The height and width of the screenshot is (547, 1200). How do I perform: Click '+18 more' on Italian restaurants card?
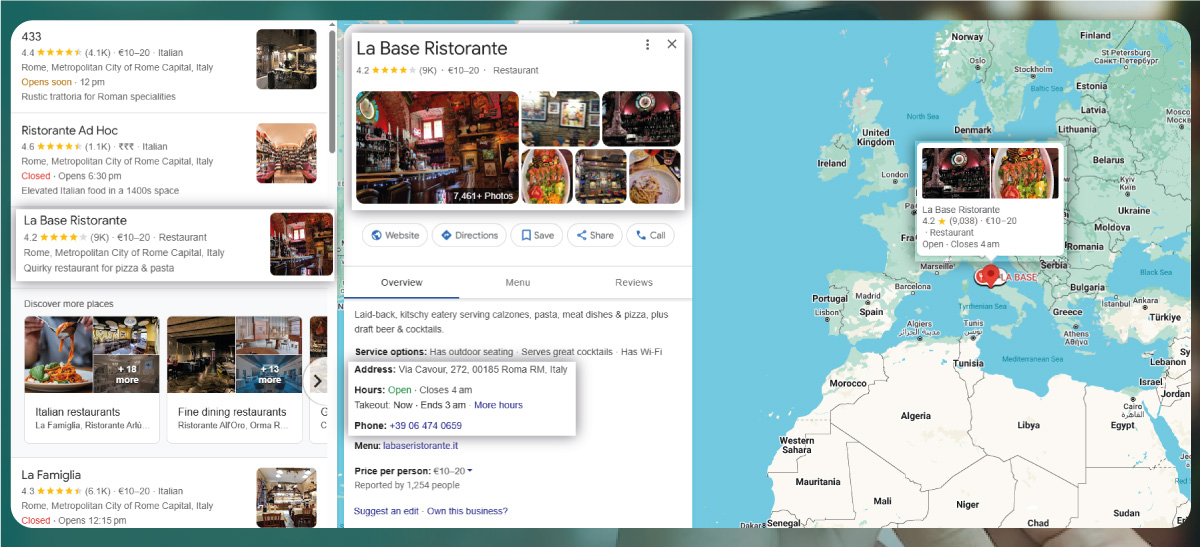127,373
